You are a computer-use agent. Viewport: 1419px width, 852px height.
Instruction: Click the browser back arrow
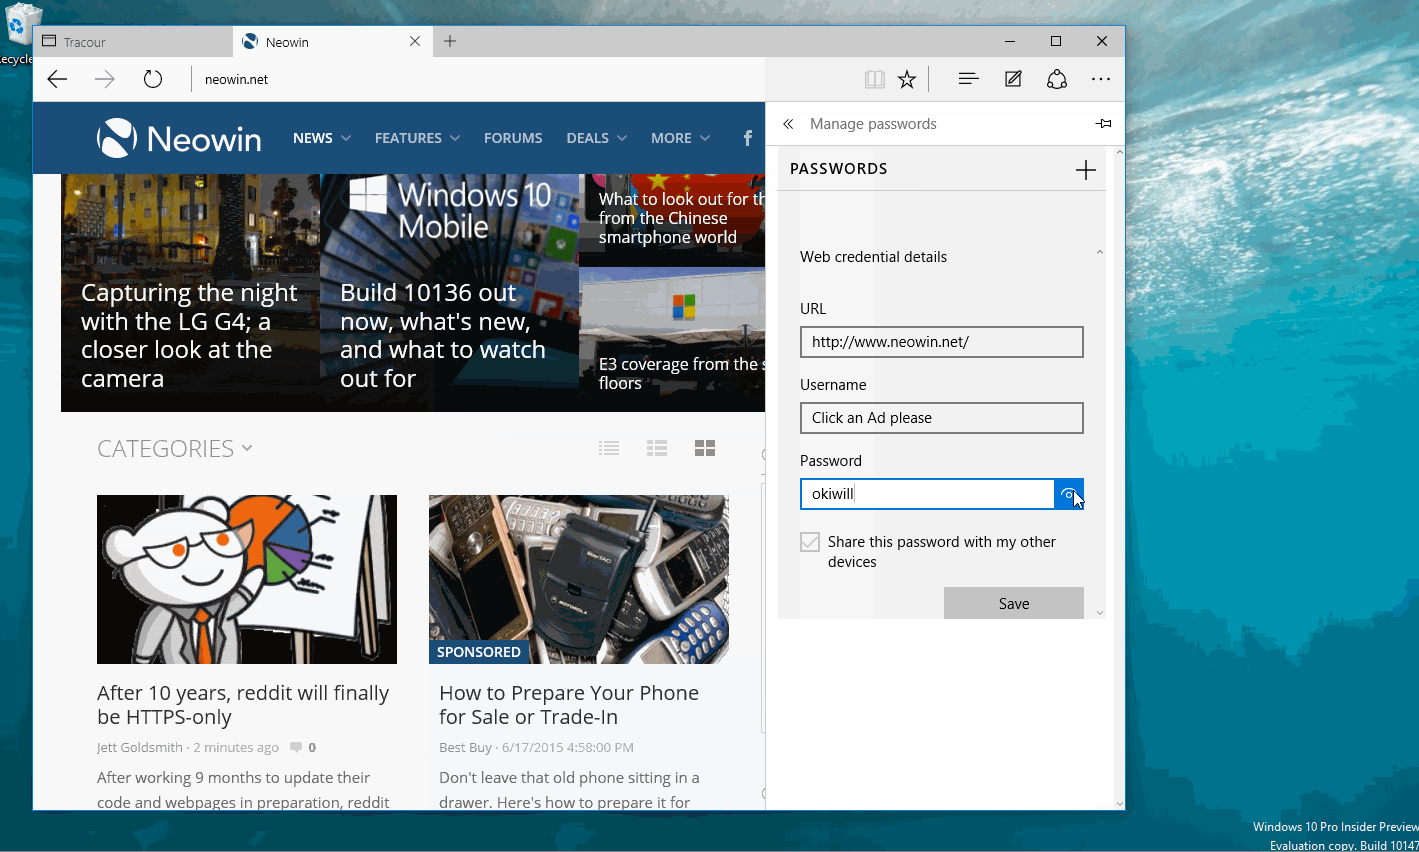click(x=57, y=79)
